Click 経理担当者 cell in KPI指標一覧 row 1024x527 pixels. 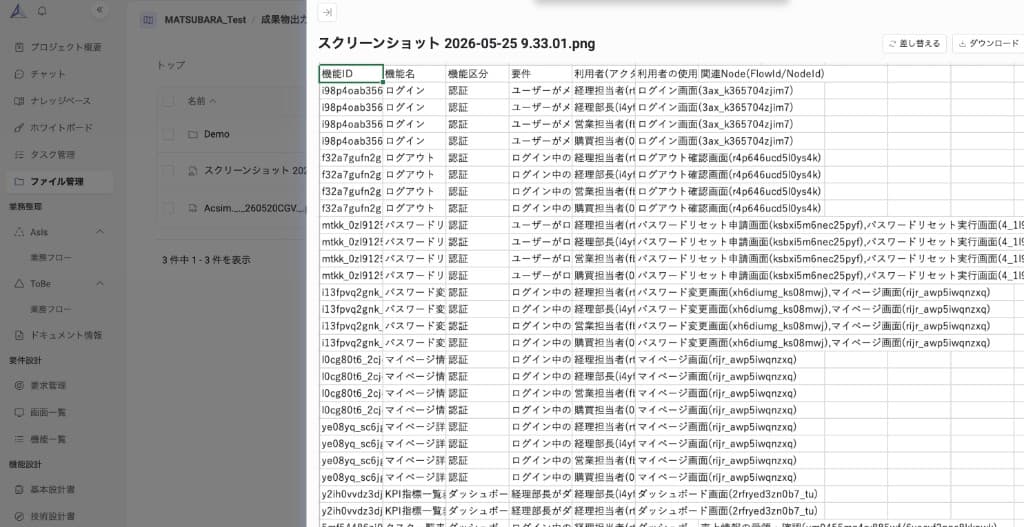[x=604, y=511]
